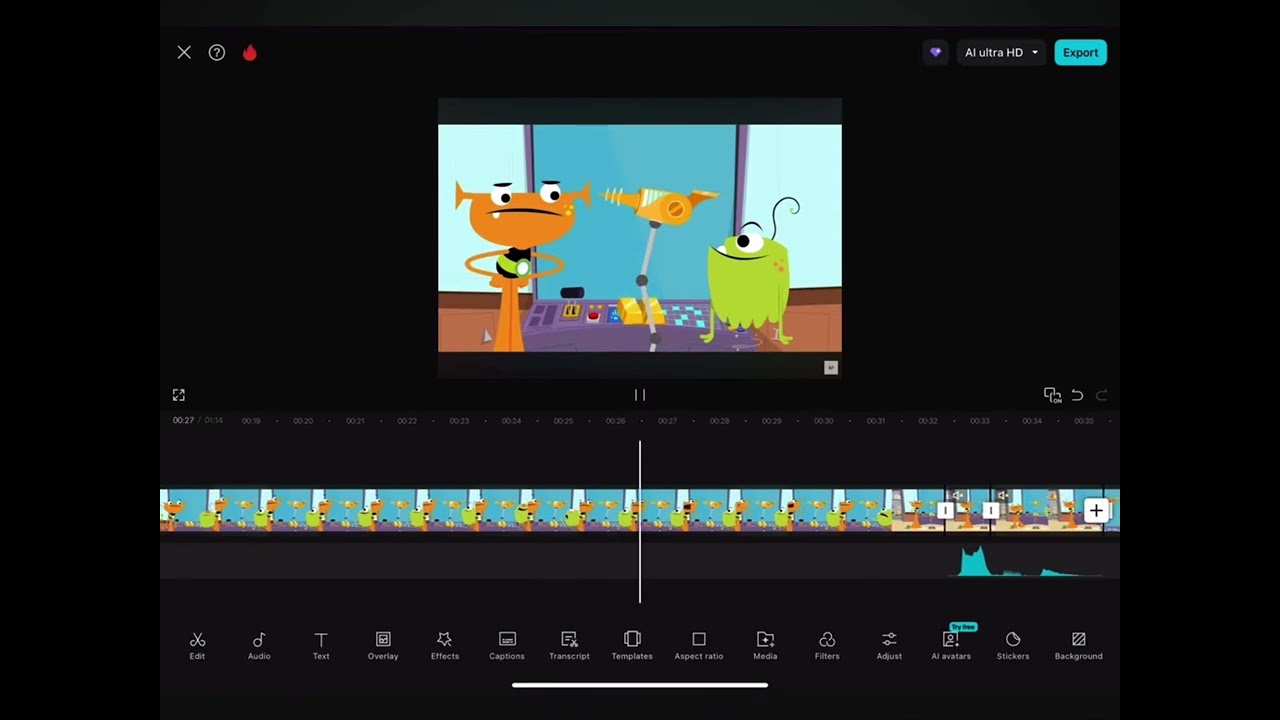
Task: Open the Audio tool
Action: (259, 645)
